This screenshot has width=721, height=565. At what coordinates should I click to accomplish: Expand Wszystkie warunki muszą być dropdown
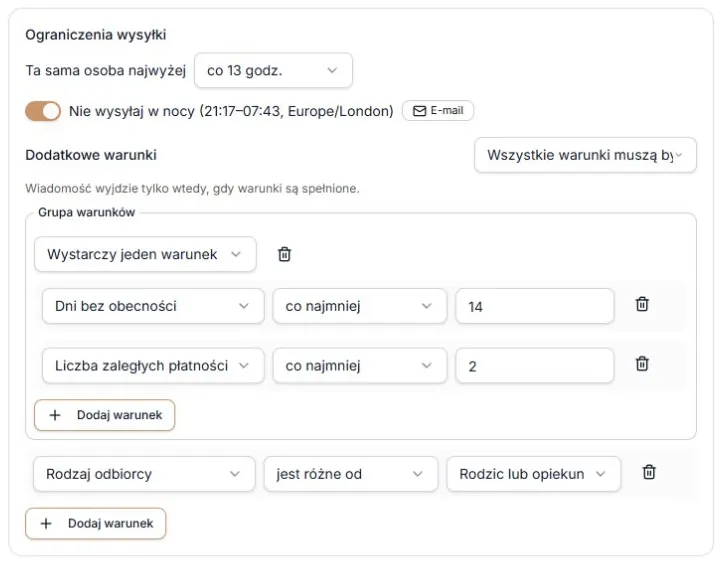pyautogui.click(x=585, y=155)
